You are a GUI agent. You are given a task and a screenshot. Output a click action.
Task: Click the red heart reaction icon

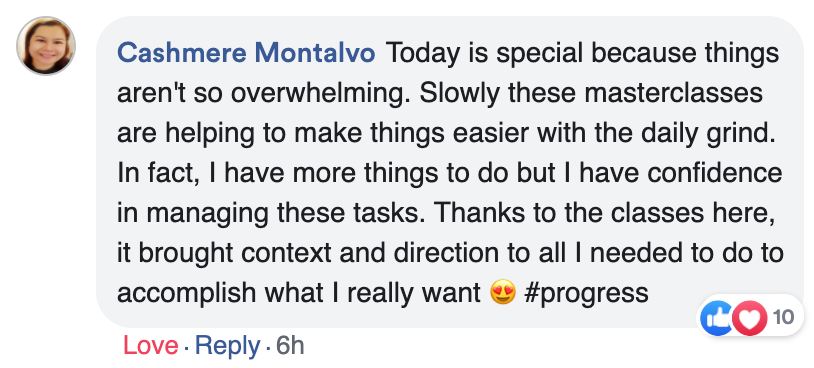coord(749,318)
